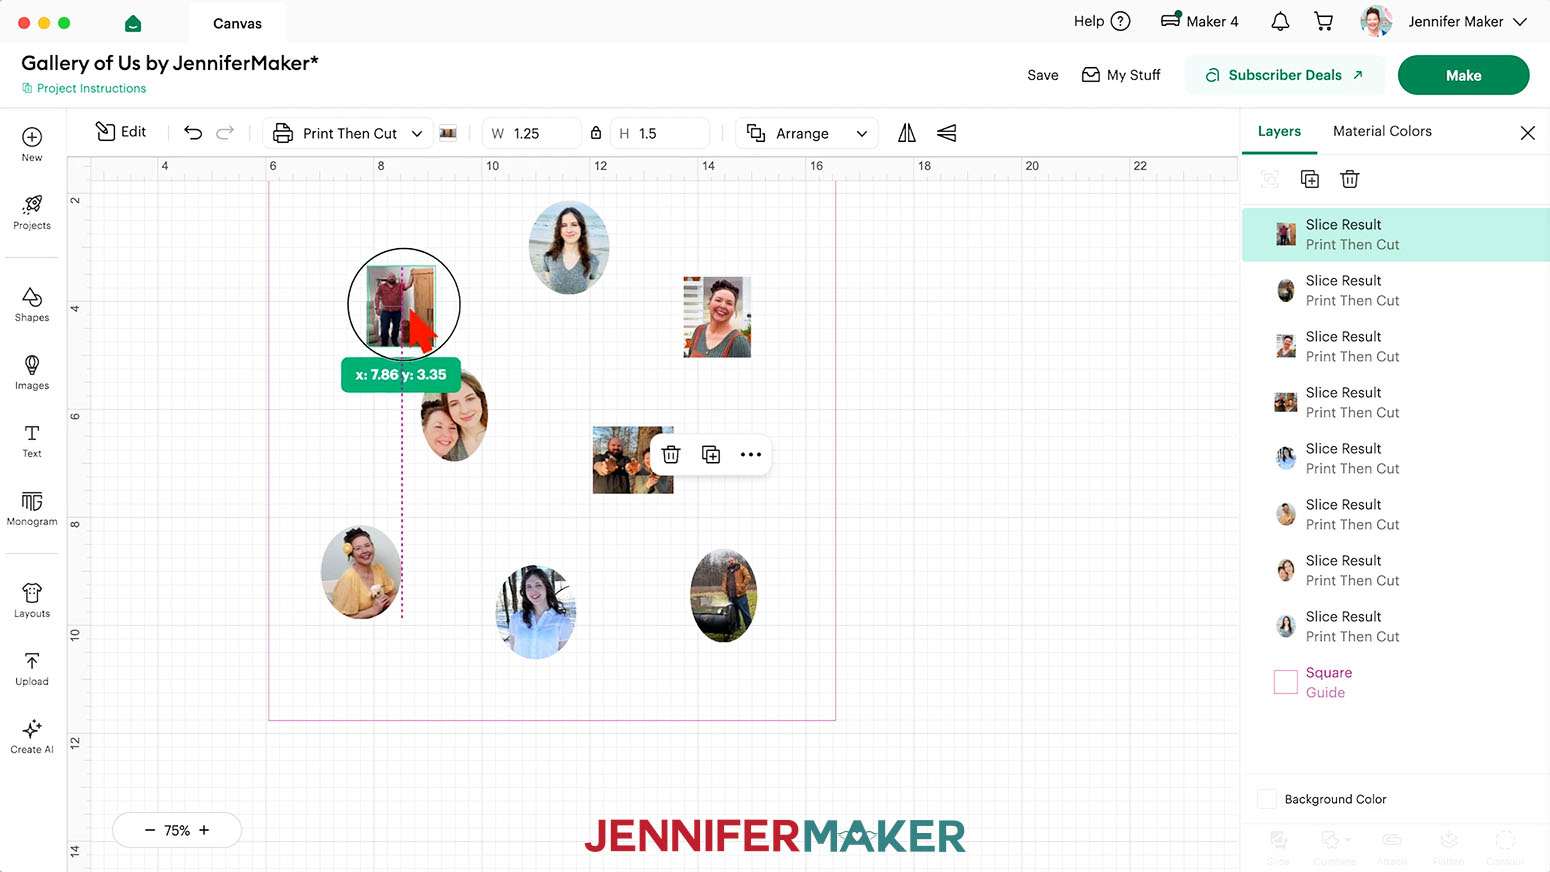Select the Canvas tab

(237, 23)
